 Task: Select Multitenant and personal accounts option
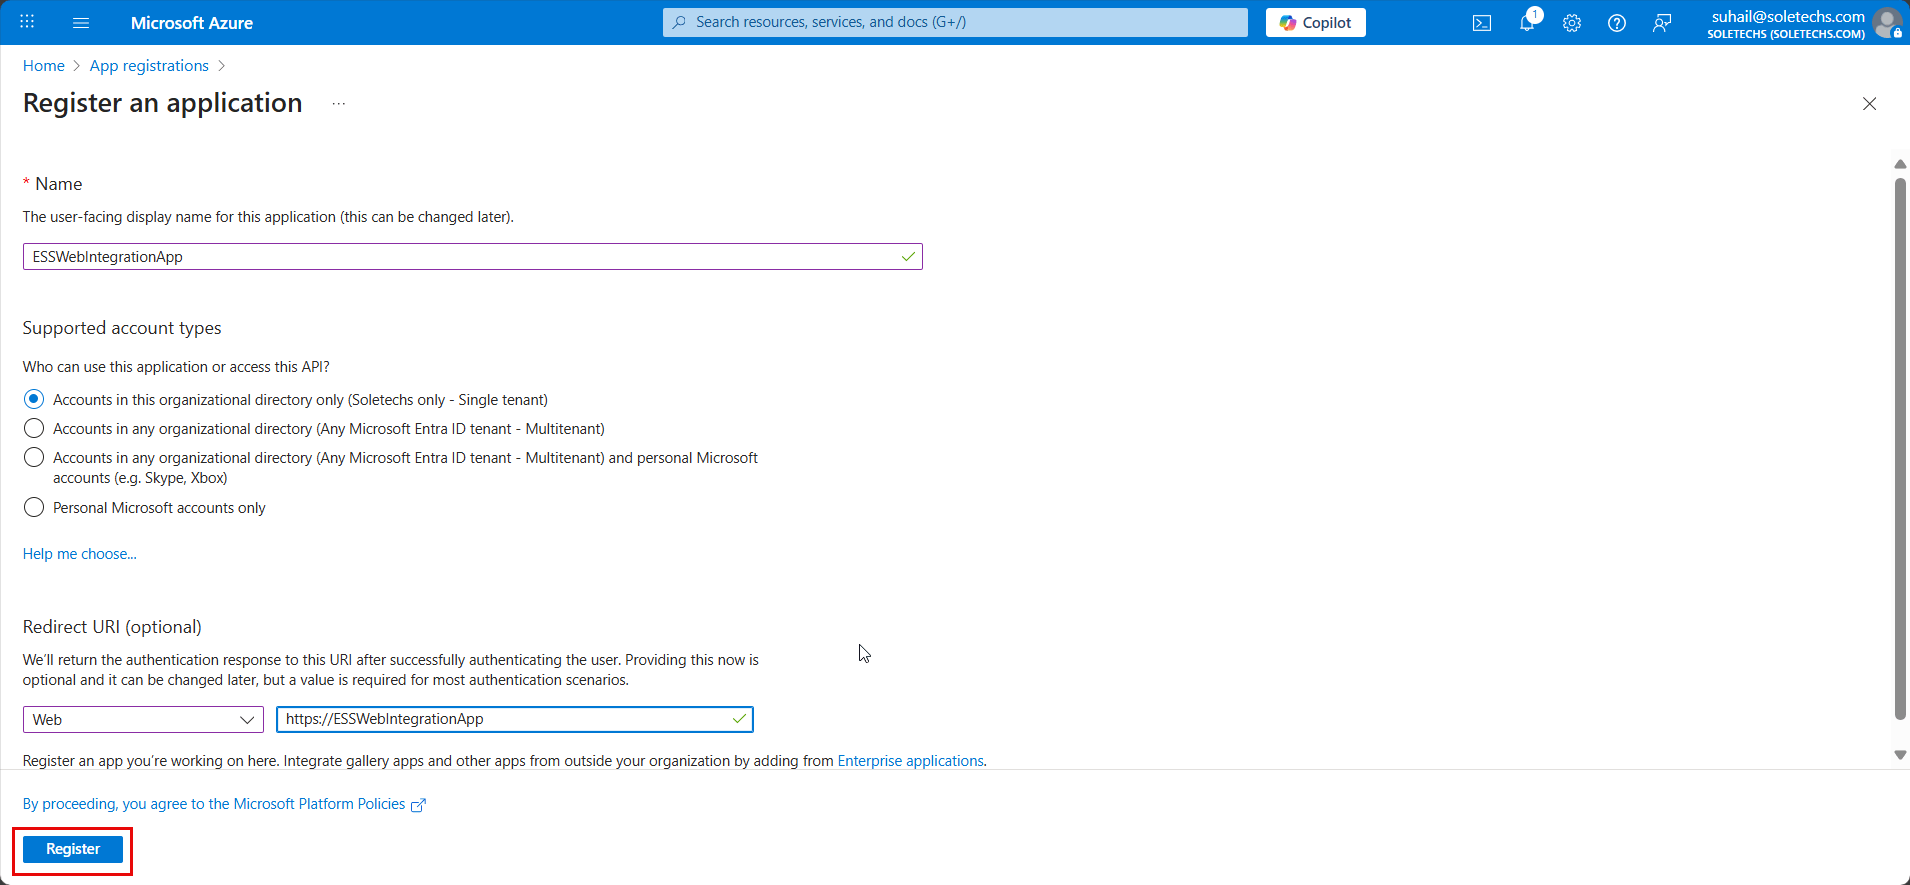34,457
